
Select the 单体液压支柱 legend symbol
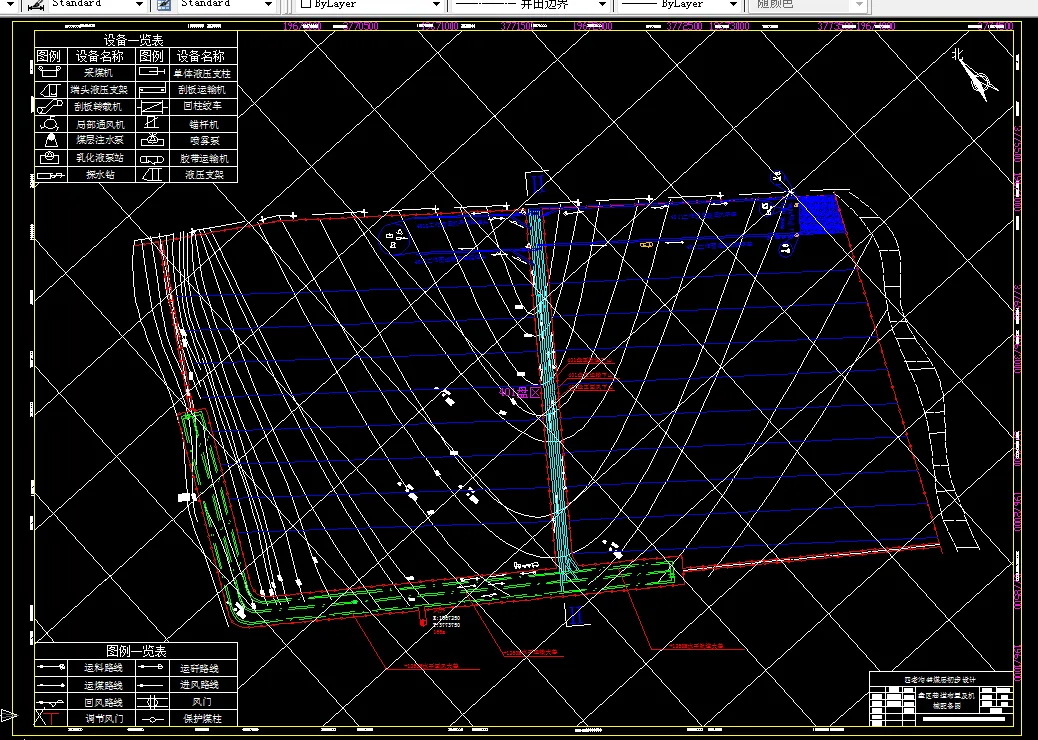point(152,72)
